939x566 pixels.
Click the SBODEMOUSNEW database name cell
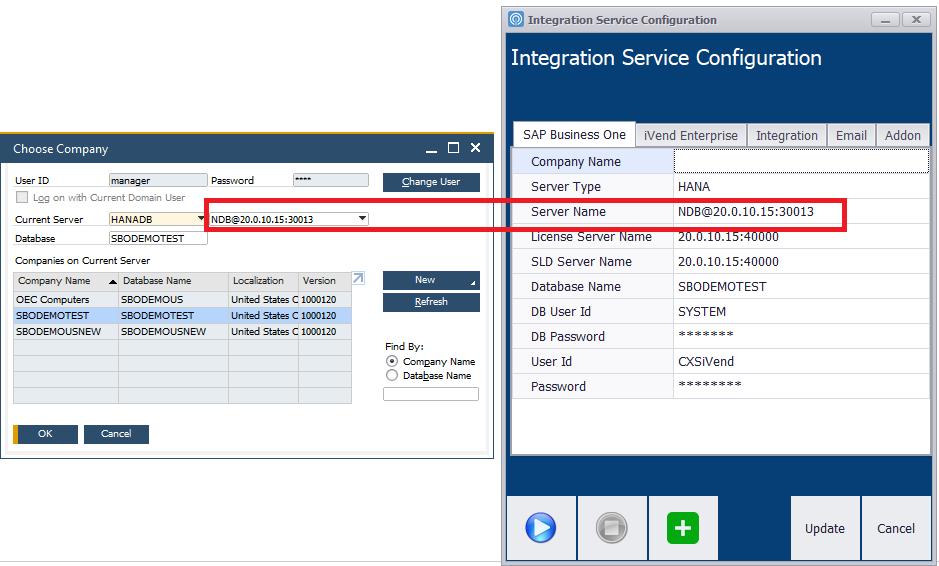pyautogui.click(x=173, y=332)
